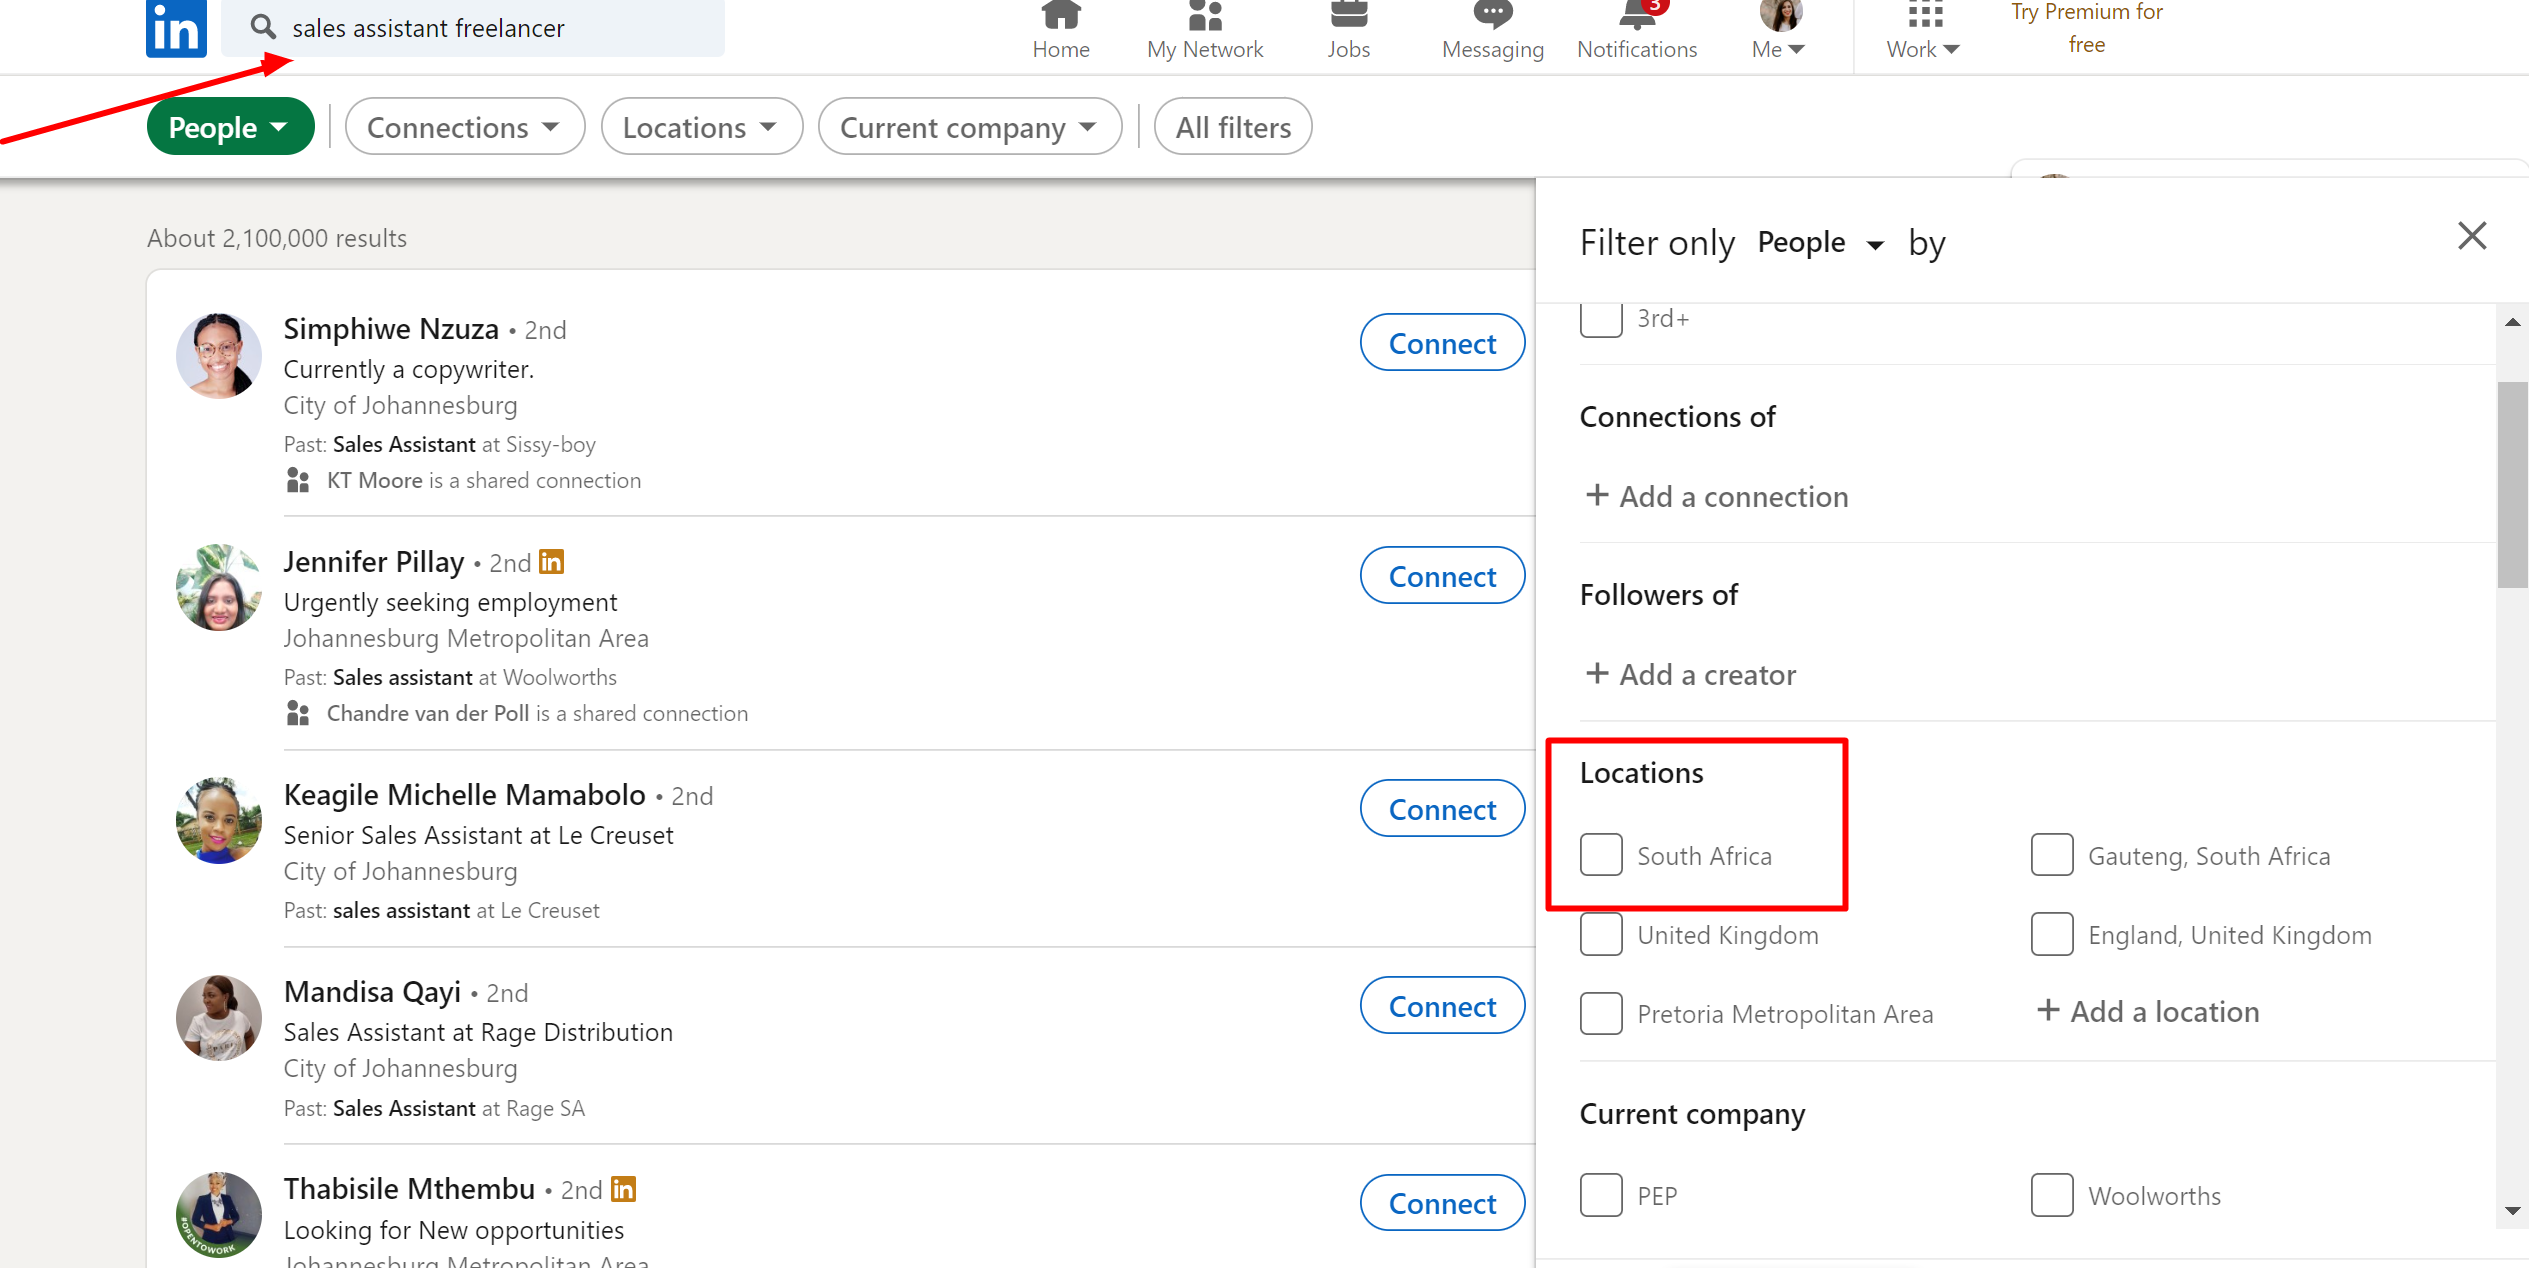Close the filter panel with X

point(2472,236)
